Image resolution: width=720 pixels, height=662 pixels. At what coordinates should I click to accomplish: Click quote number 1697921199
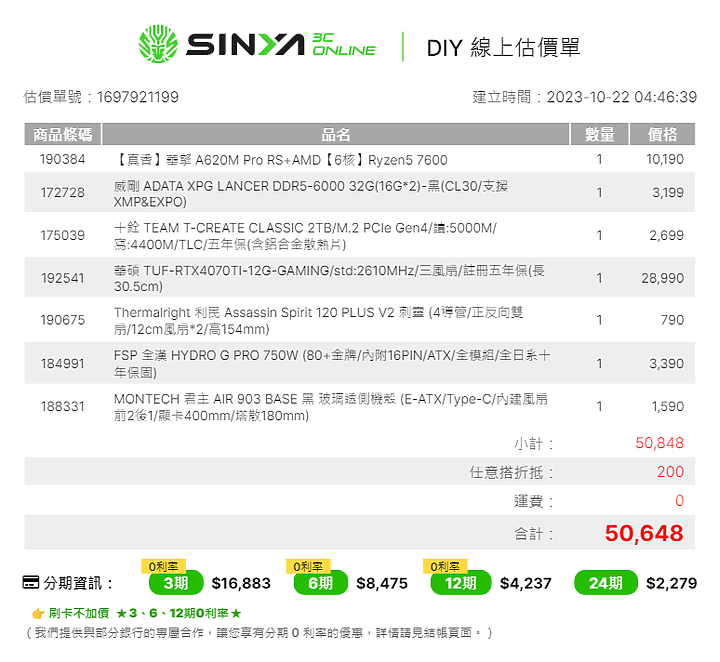pyautogui.click(x=138, y=97)
